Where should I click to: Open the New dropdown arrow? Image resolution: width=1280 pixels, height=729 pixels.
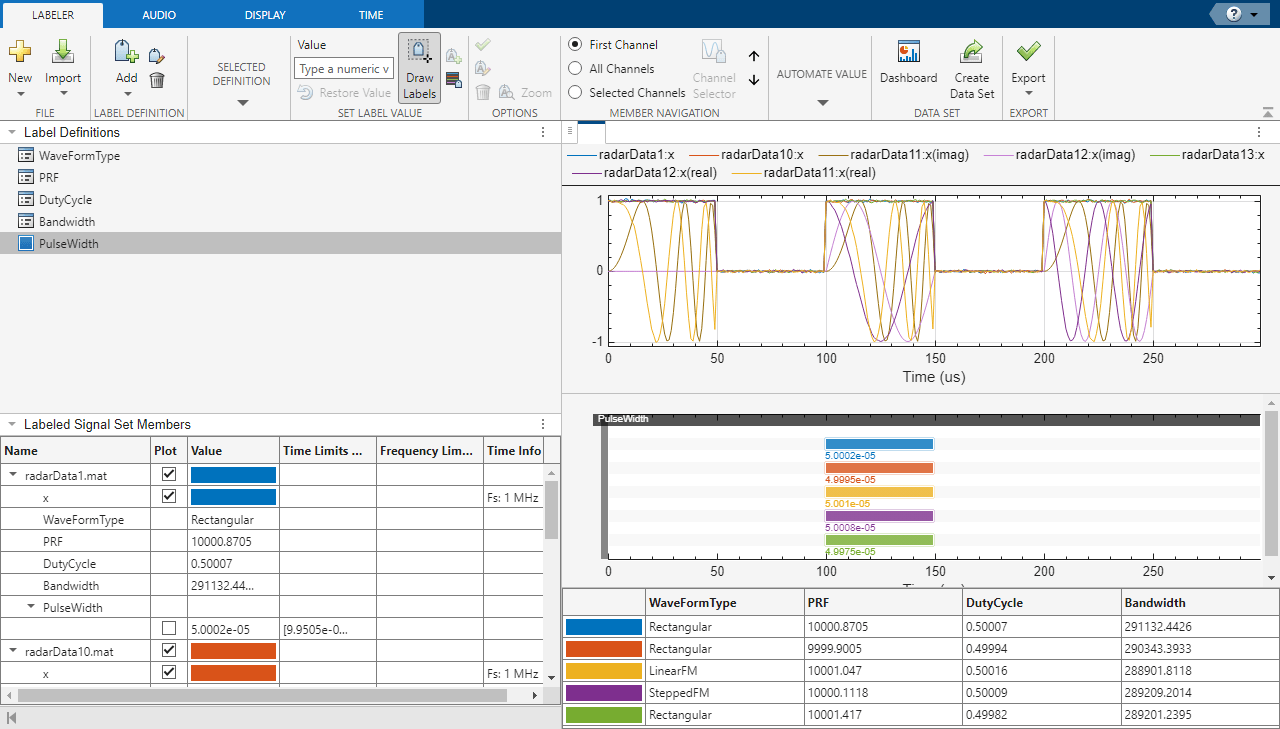(x=20, y=95)
